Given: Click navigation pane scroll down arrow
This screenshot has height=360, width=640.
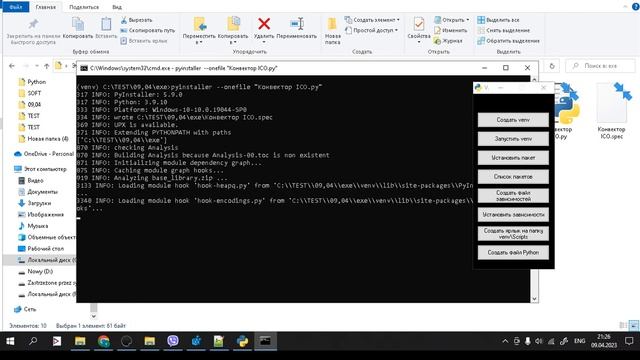Looking at the screenshot, I should click(93, 316).
